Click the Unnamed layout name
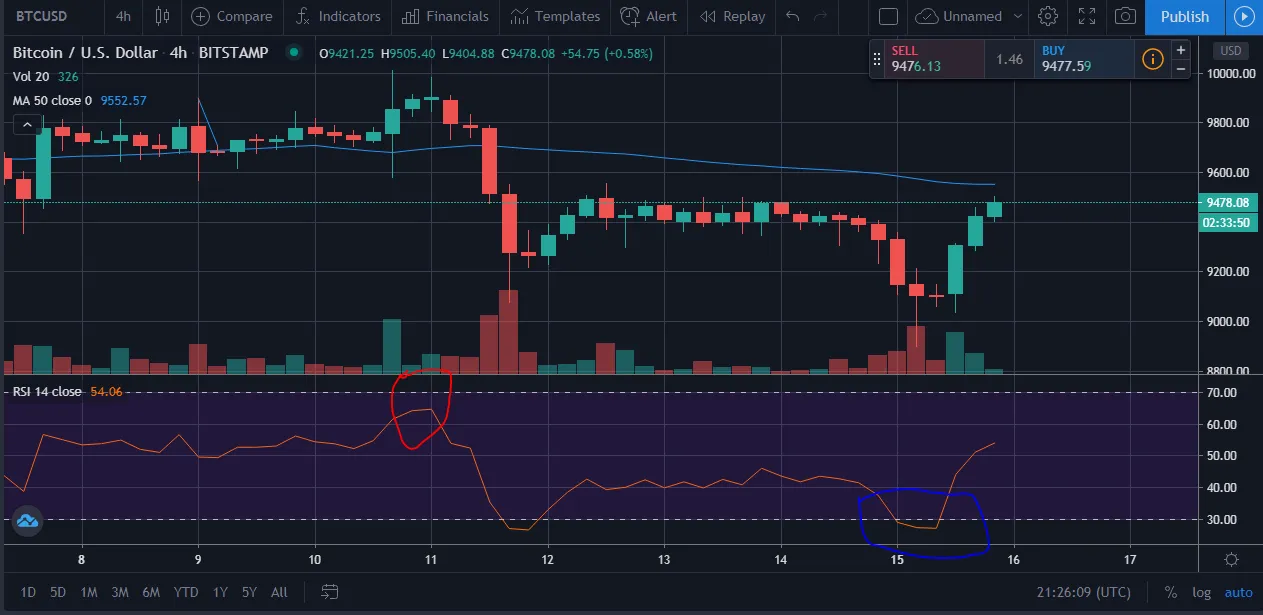This screenshot has width=1263, height=615. coord(973,16)
